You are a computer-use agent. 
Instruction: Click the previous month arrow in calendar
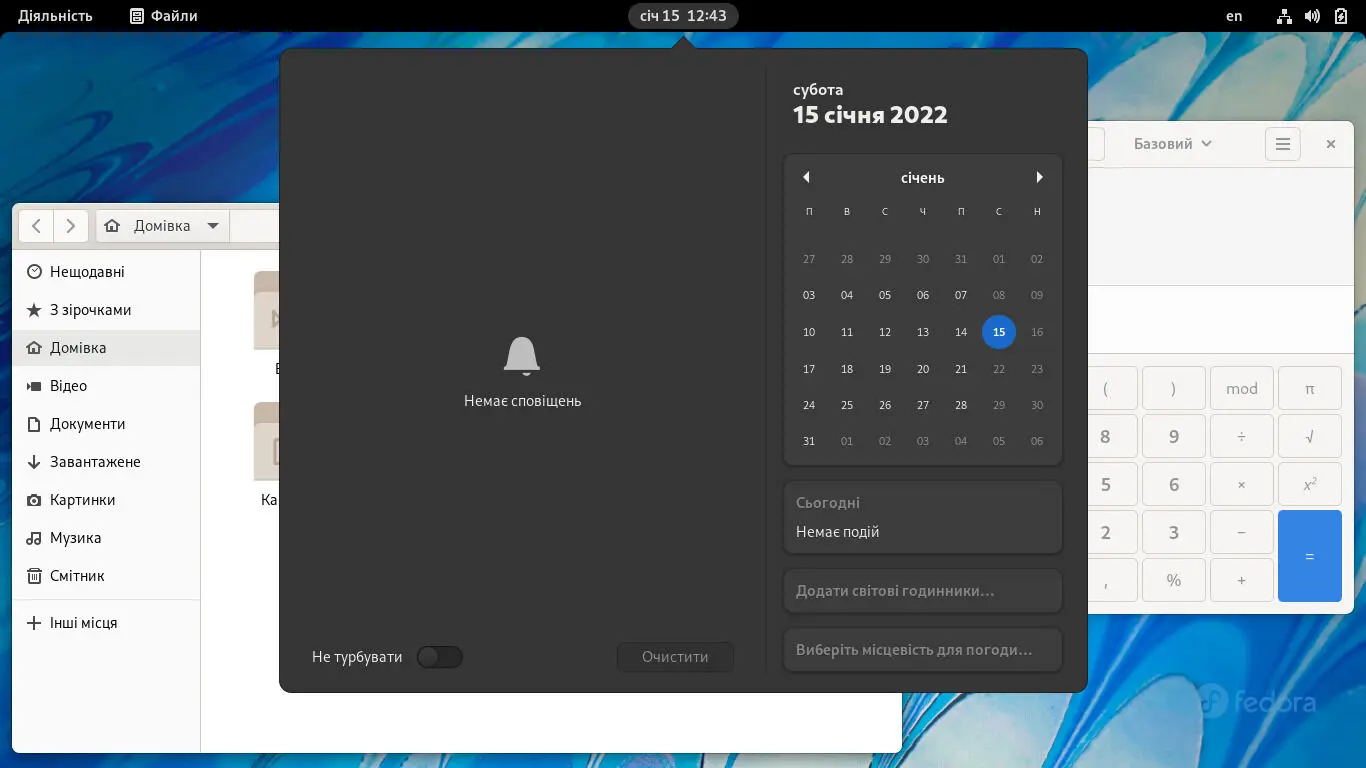tap(806, 177)
